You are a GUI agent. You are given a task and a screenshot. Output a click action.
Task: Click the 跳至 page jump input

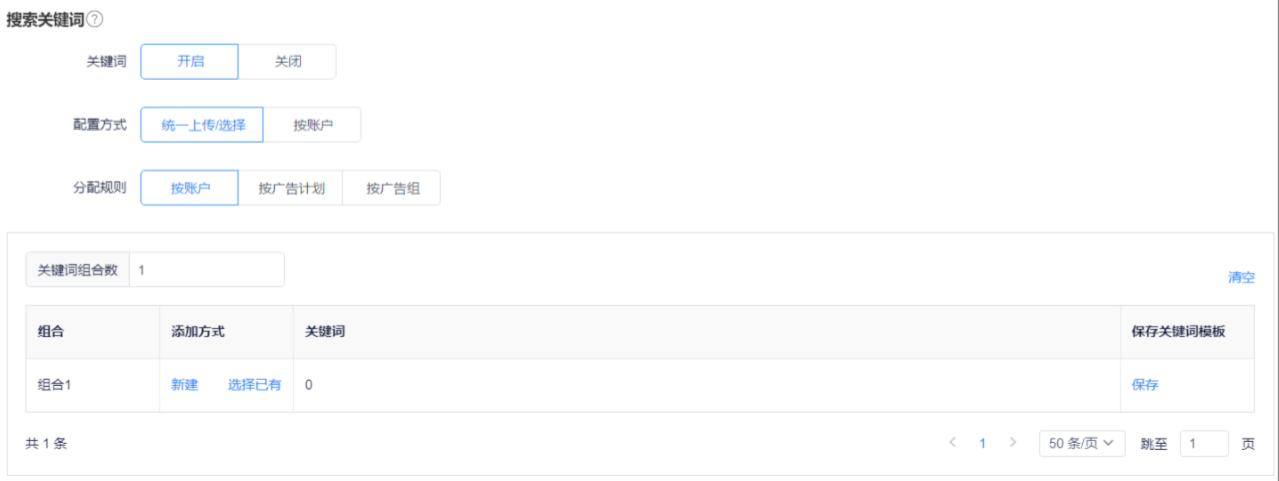point(1203,443)
